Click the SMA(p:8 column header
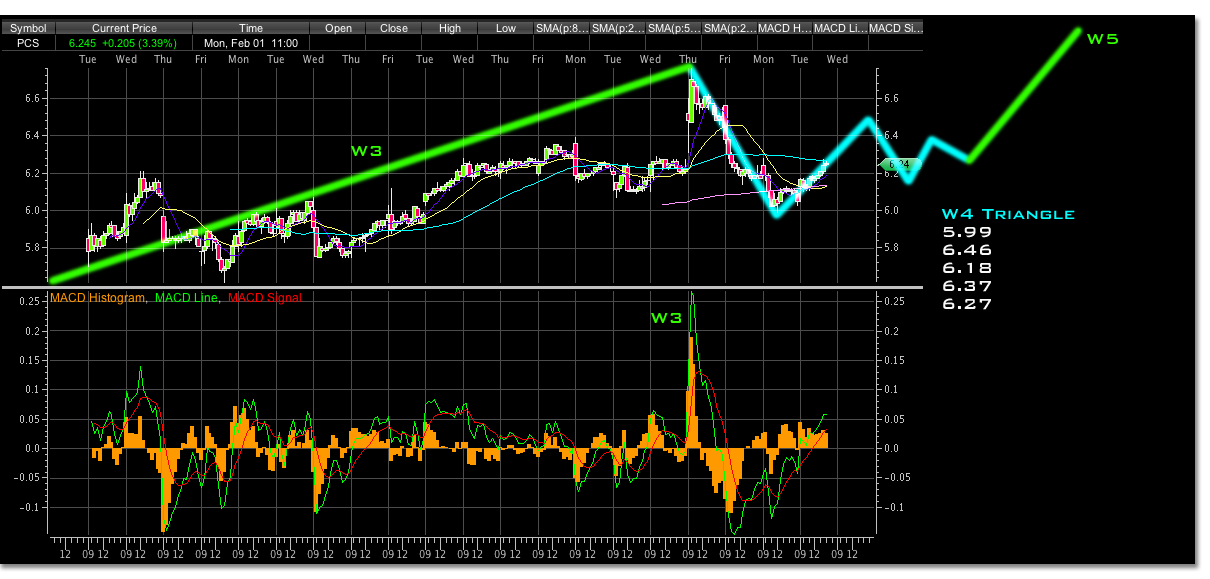Viewport: 1210px width, 579px height. (x=562, y=28)
